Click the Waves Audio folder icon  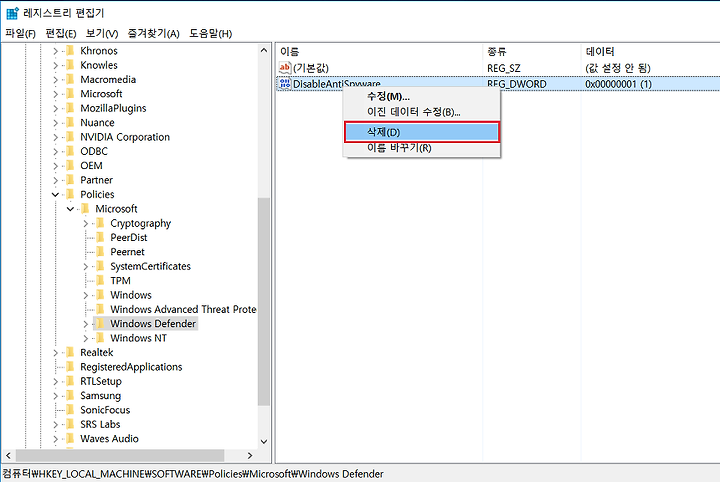click(70, 438)
